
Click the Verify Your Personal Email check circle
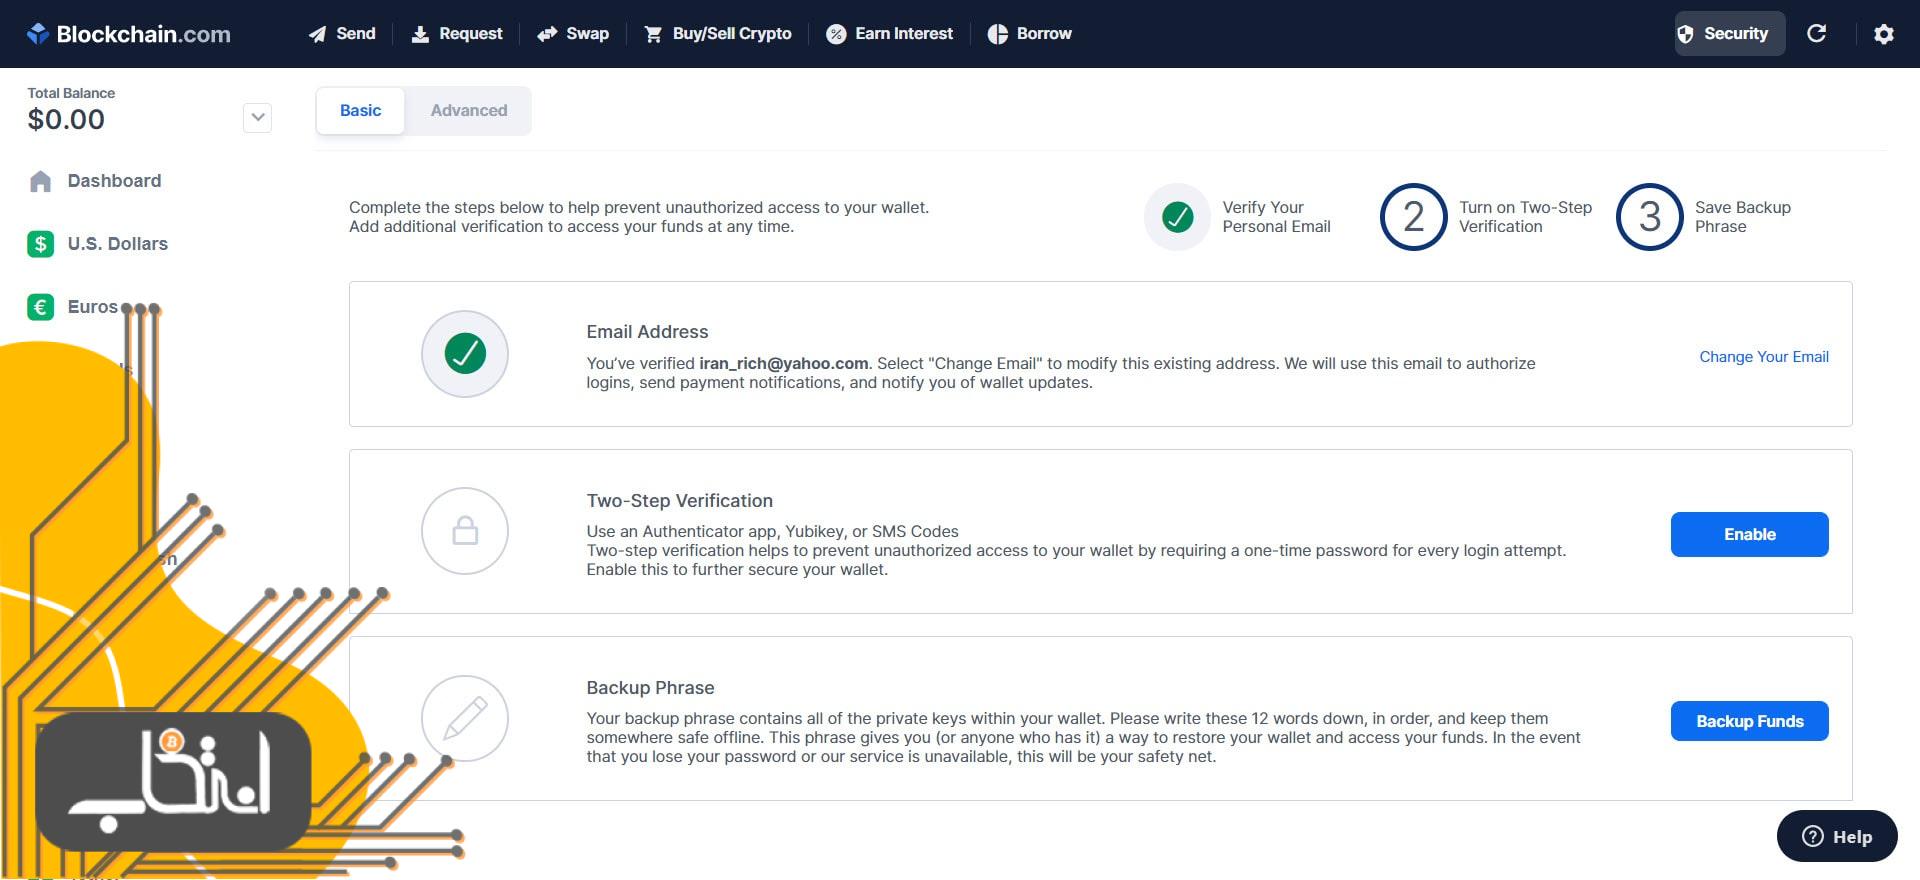[1178, 217]
